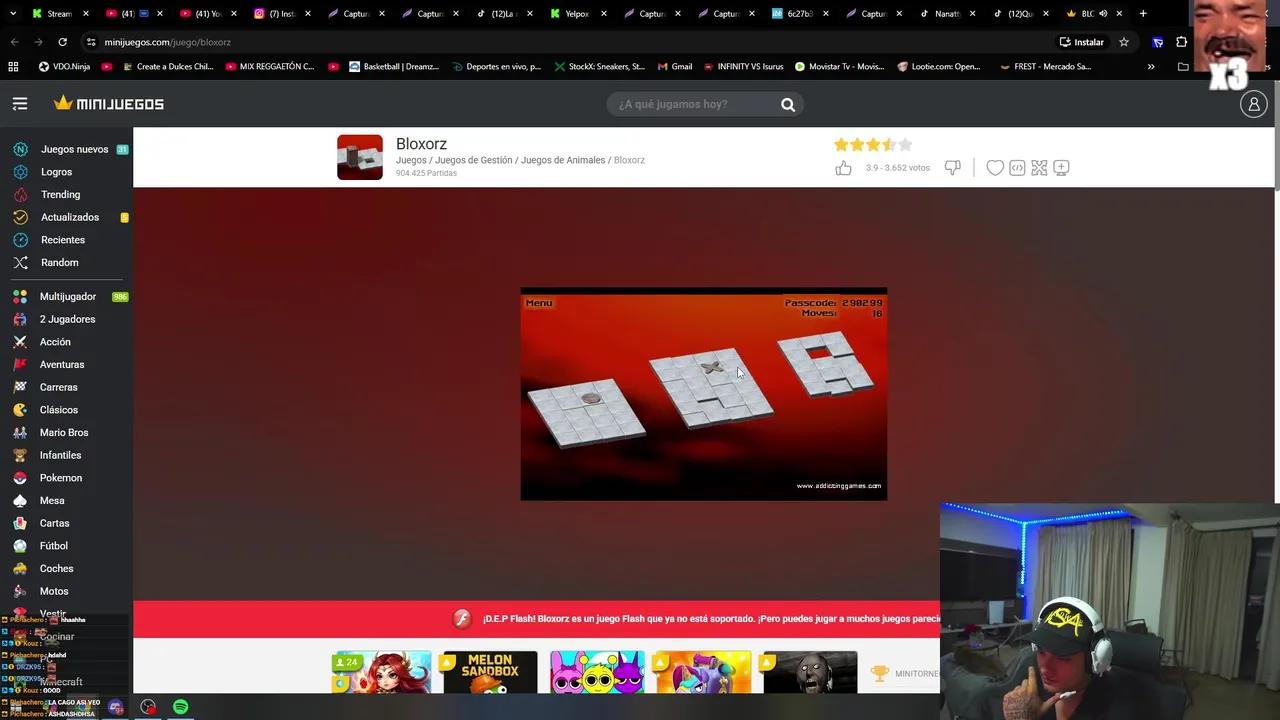The height and width of the screenshot is (720, 1280).
Task: Focus the '¿A qué jugamos hoy?' search field
Action: pos(692,104)
